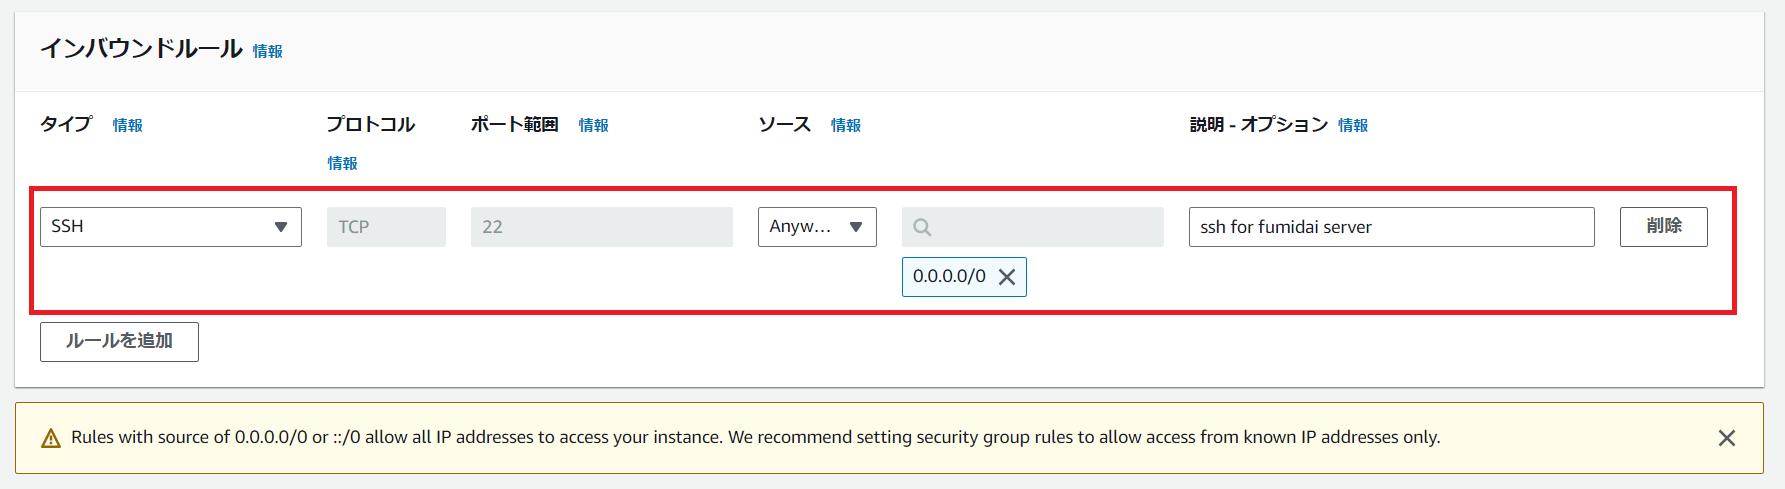Click the 'ssh for fumidai server' description field
Viewport: 1785px width, 489px height.
pos(1390,227)
